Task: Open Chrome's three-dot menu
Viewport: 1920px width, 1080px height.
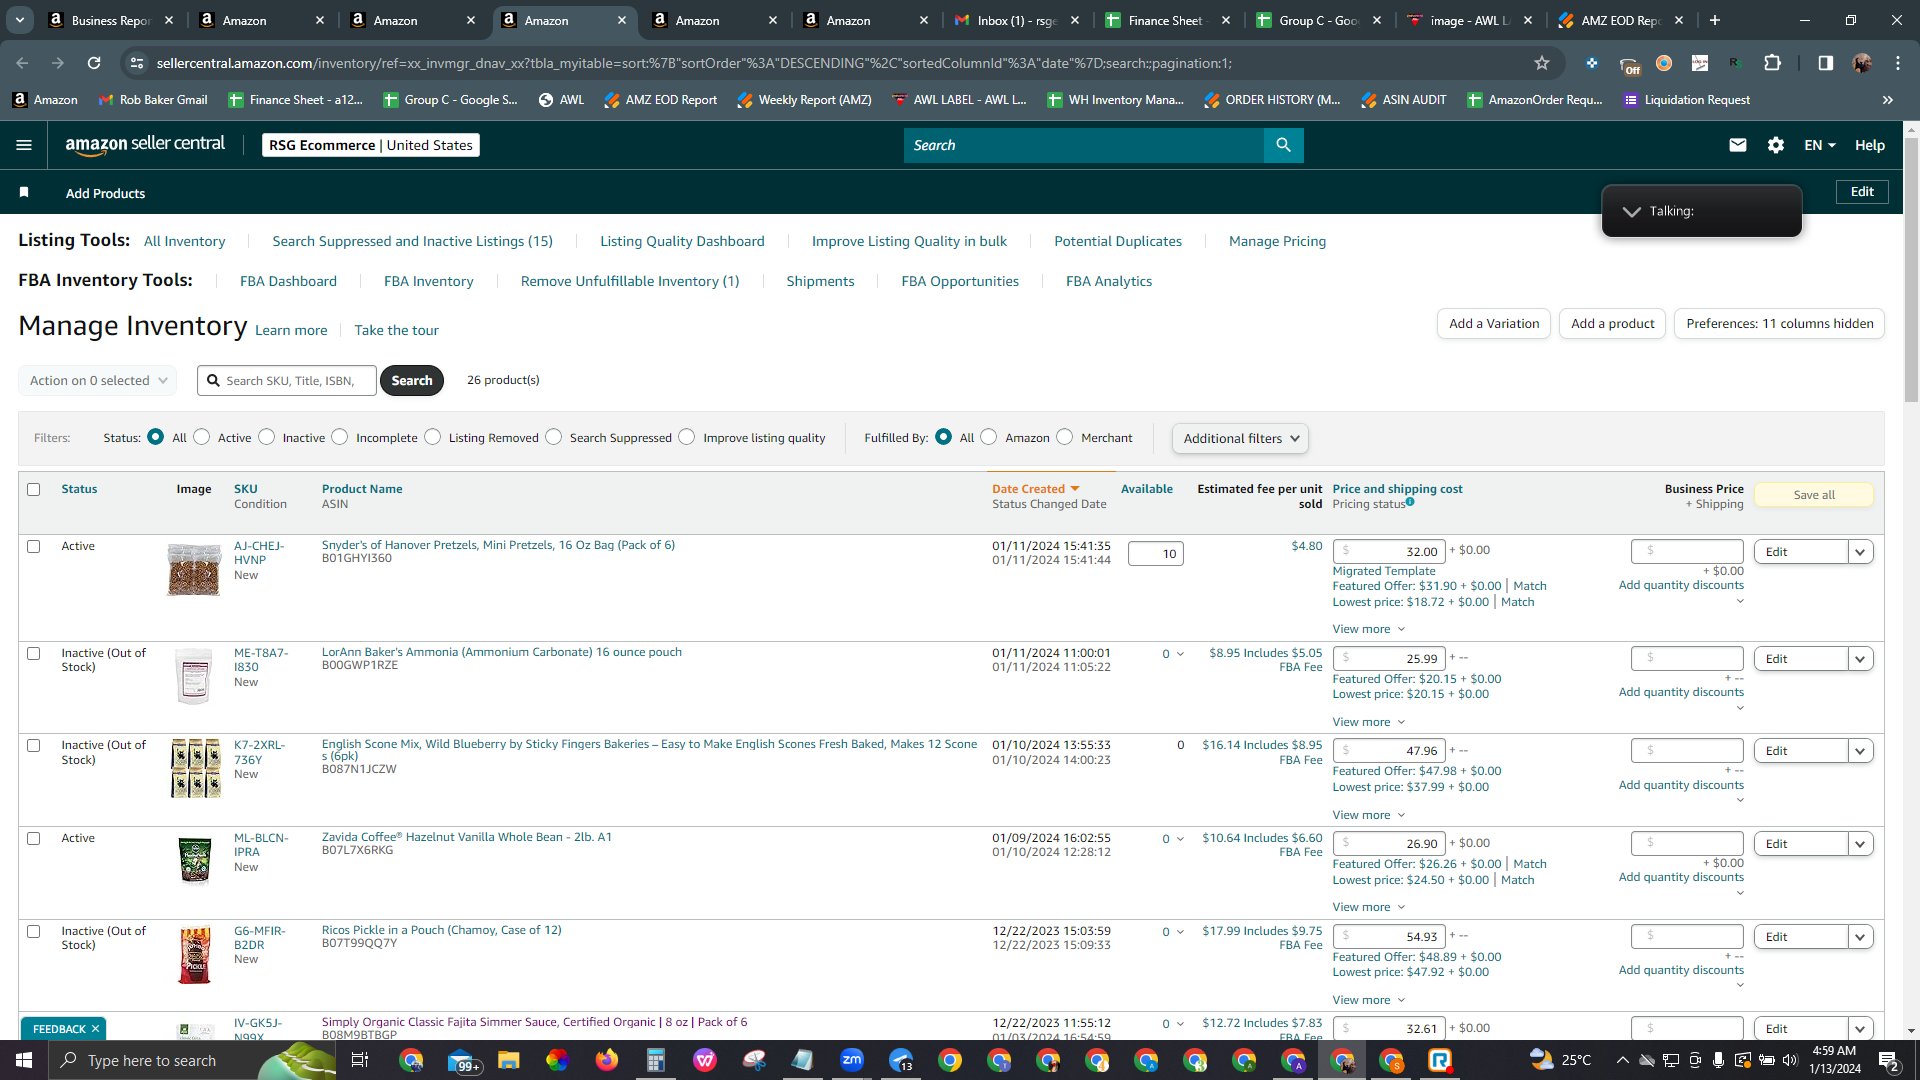Action: pyautogui.click(x=1898, y=63)
